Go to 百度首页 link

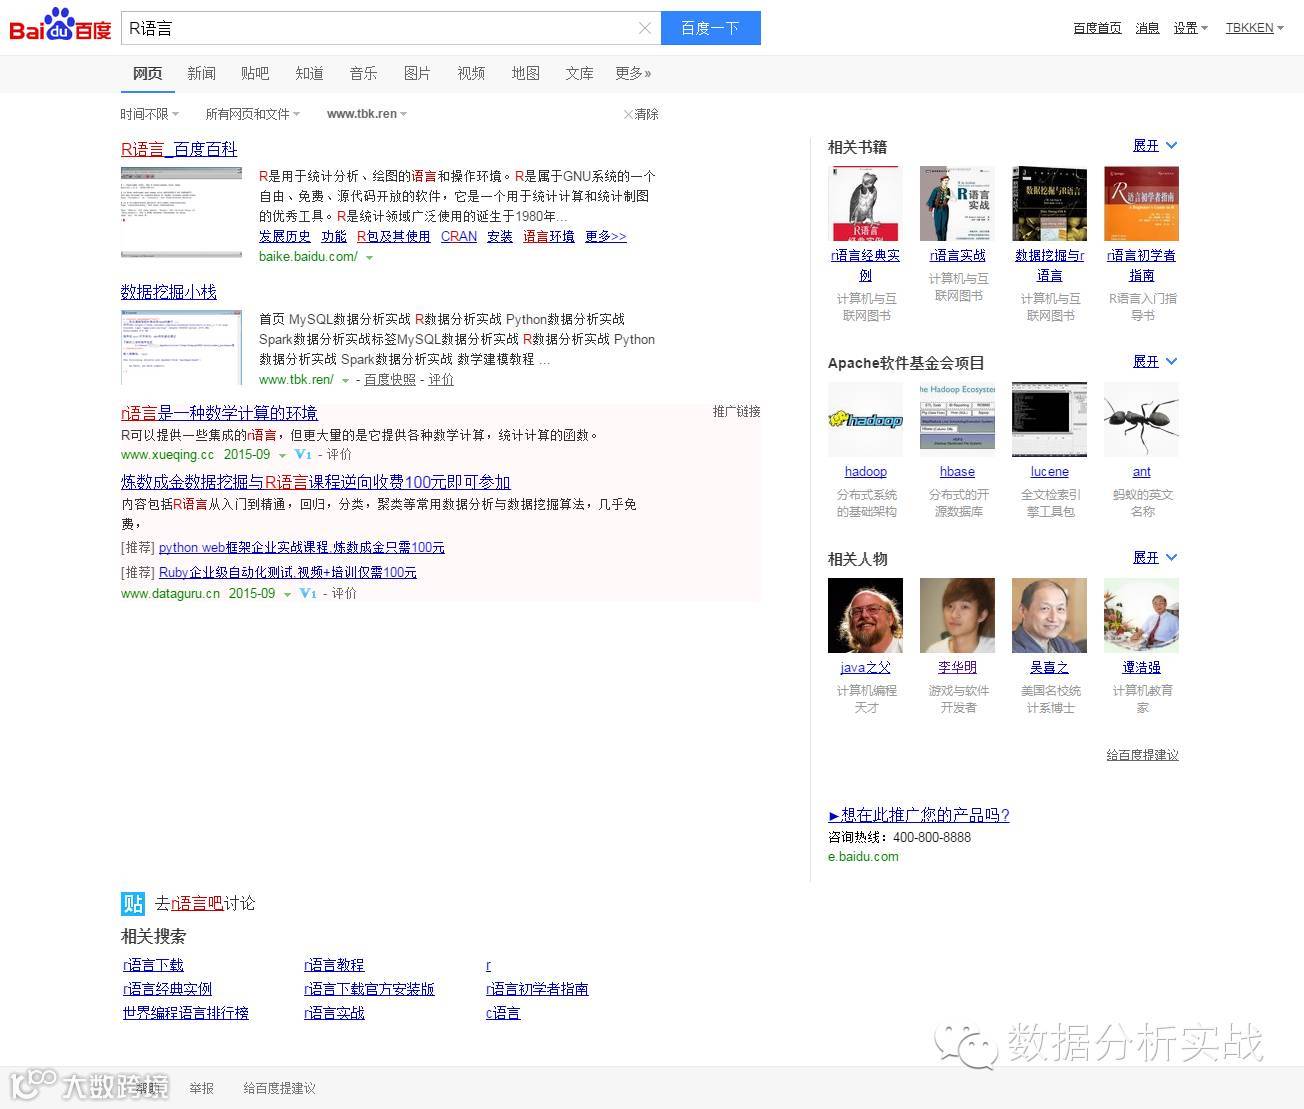(x=1097, y=28)
